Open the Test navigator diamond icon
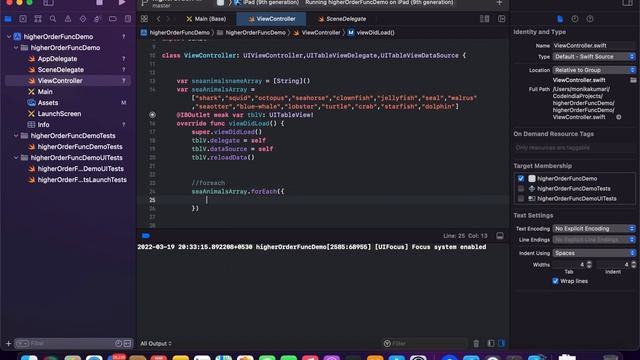 (83, 19)
